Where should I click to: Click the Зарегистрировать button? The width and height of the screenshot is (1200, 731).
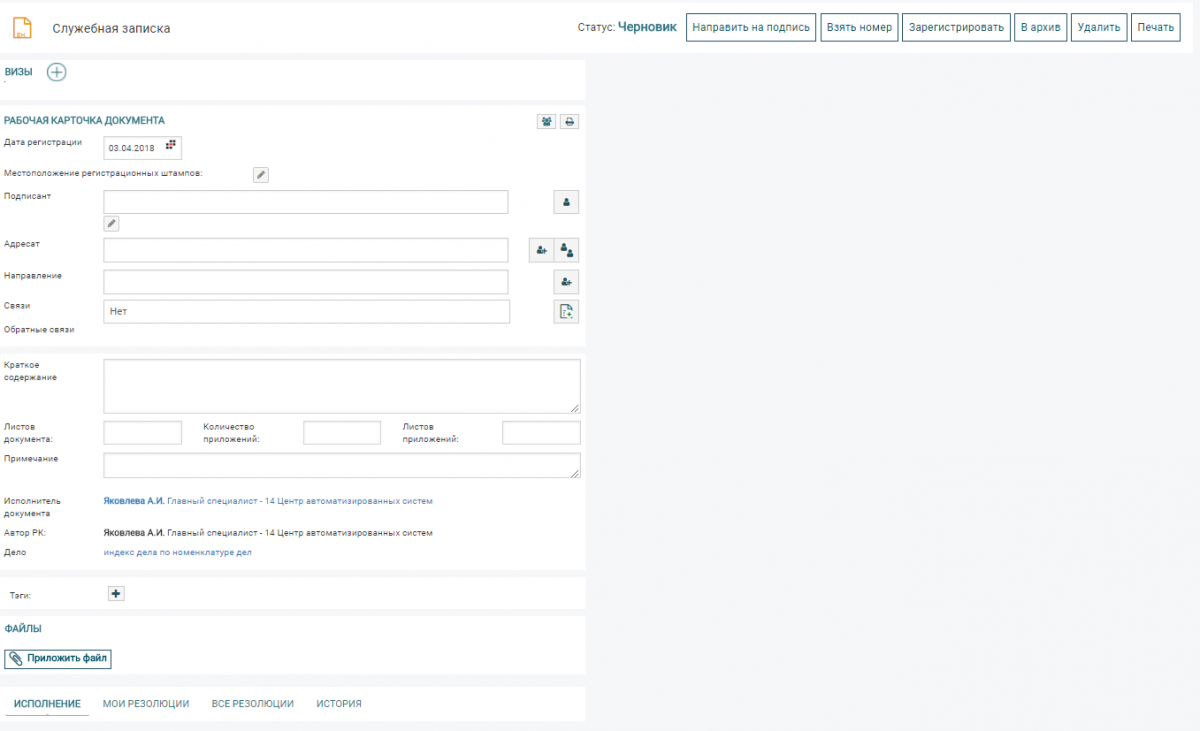(955, 27)
